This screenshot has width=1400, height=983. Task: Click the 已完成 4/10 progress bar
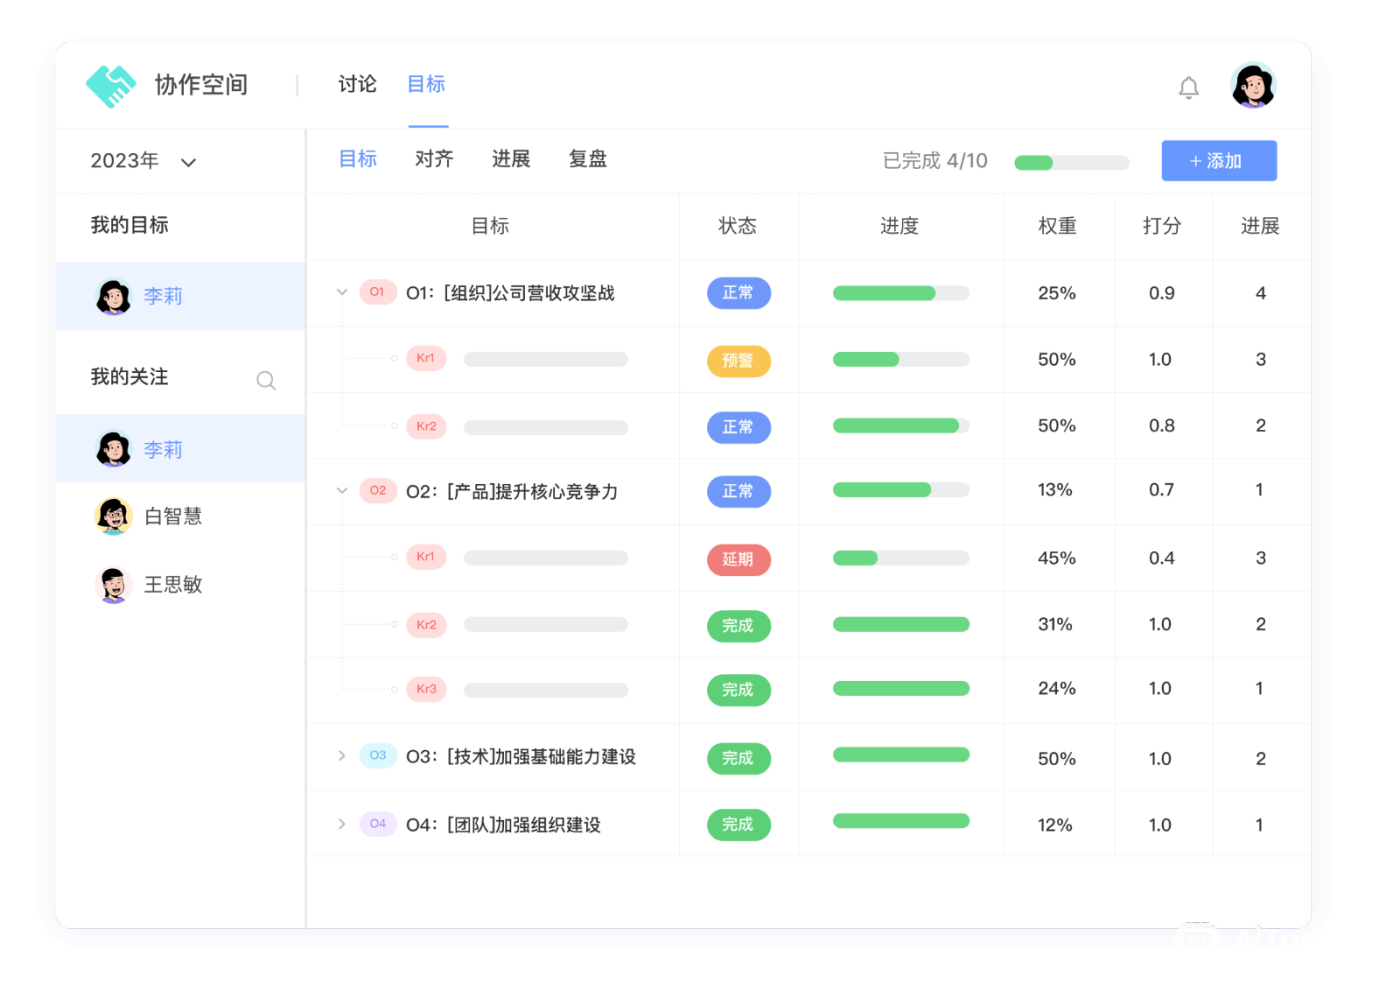point(1070,161)
